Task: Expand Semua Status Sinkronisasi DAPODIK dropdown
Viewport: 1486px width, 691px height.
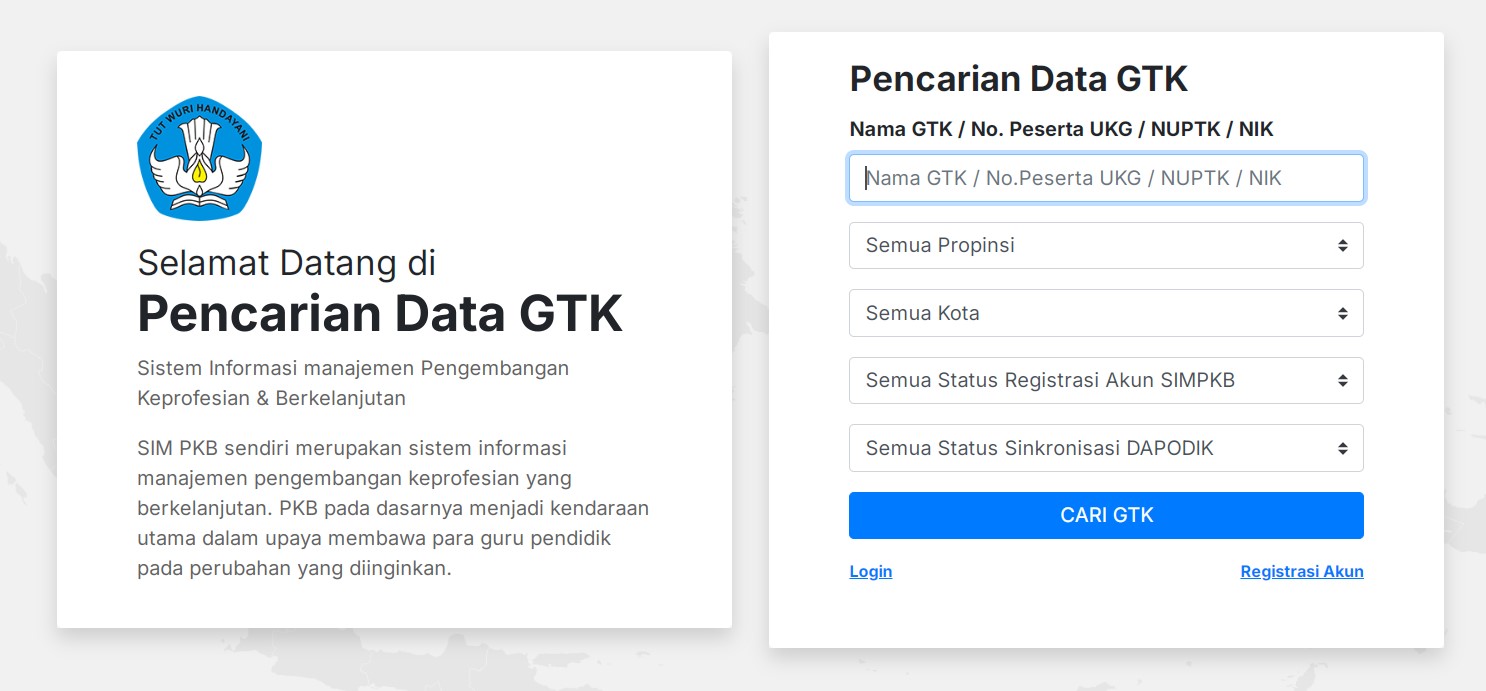Action: click(1106, 448)
